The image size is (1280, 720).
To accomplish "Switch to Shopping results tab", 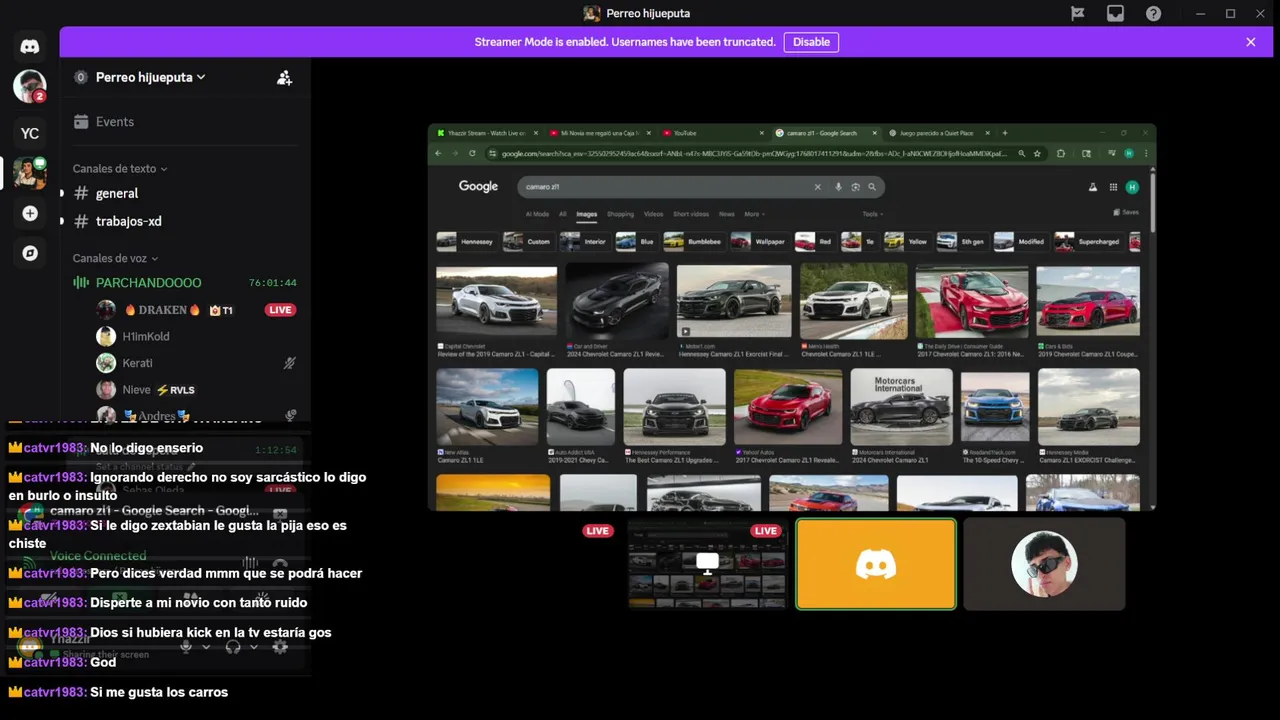I will tap(620, 214).
